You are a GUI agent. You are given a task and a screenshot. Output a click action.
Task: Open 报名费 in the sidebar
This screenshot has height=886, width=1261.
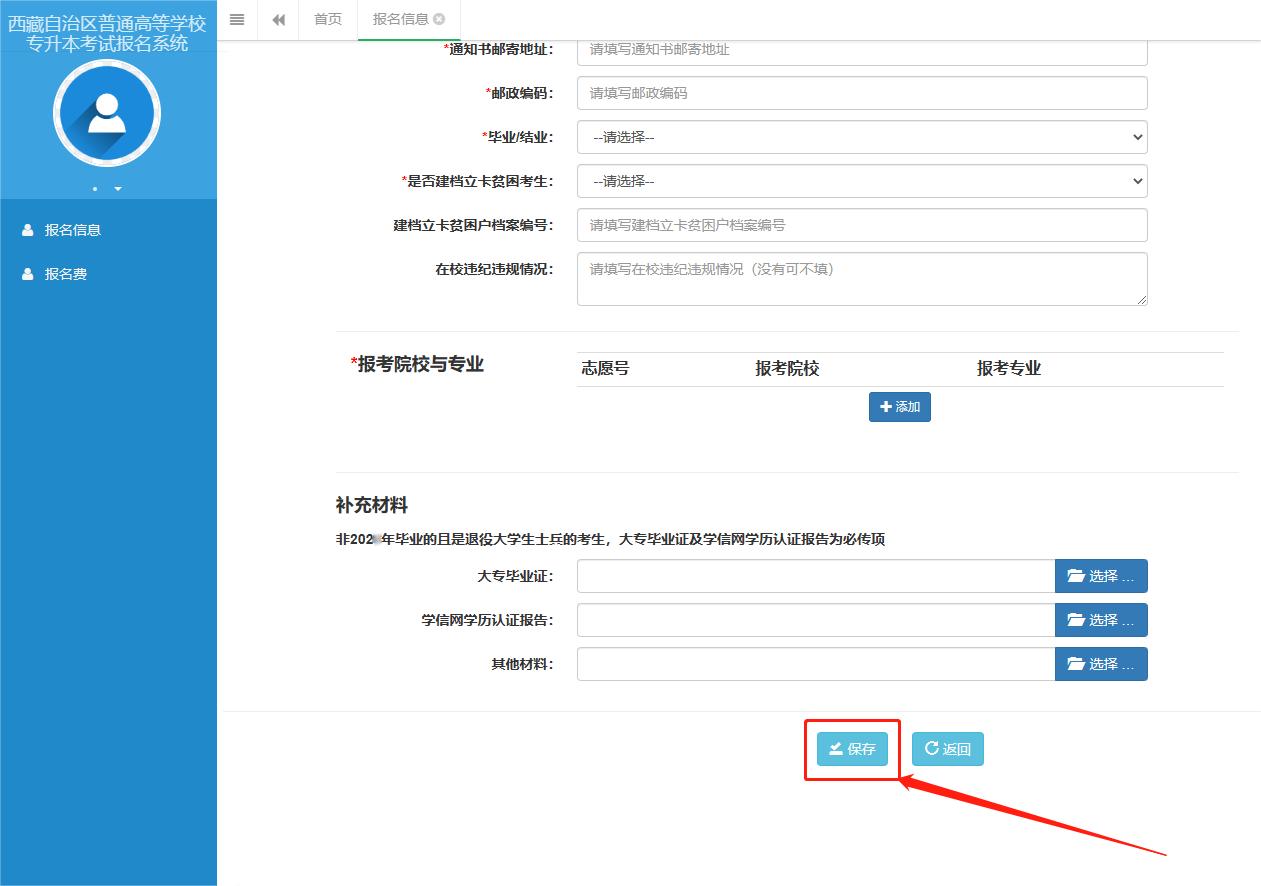pyautogui.click(x=65, y=274)
